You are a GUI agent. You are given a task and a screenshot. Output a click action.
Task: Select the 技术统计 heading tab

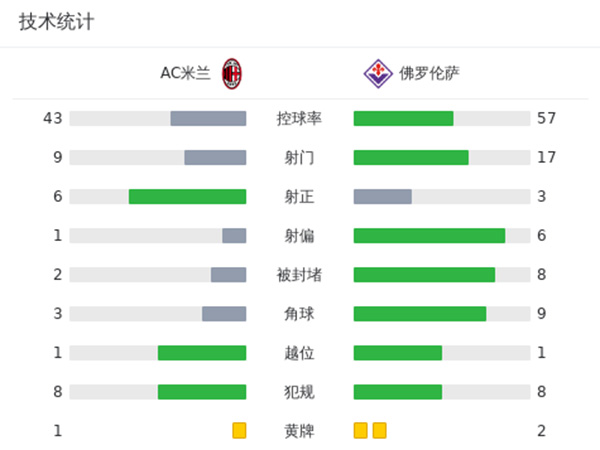[56, 22]
